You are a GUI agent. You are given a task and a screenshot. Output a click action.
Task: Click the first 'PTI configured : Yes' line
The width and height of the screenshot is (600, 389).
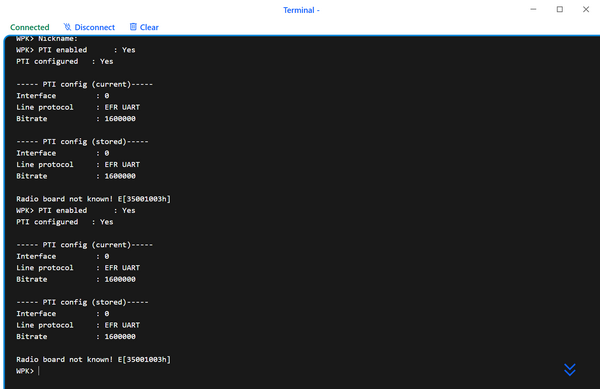coord(65,61)
